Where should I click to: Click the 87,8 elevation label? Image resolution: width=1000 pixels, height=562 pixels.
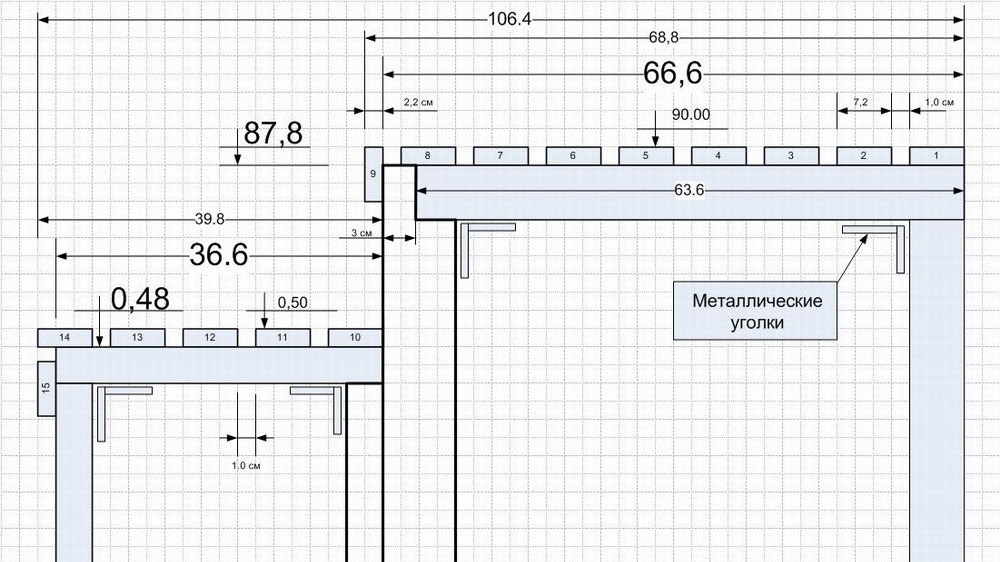coord(273,133)
